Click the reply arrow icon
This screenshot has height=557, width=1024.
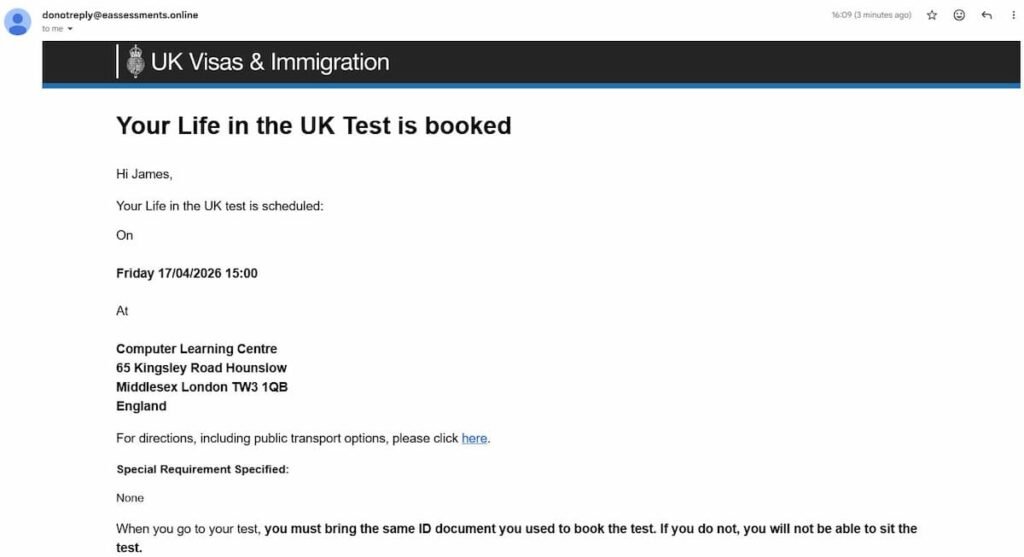[987, 15]
